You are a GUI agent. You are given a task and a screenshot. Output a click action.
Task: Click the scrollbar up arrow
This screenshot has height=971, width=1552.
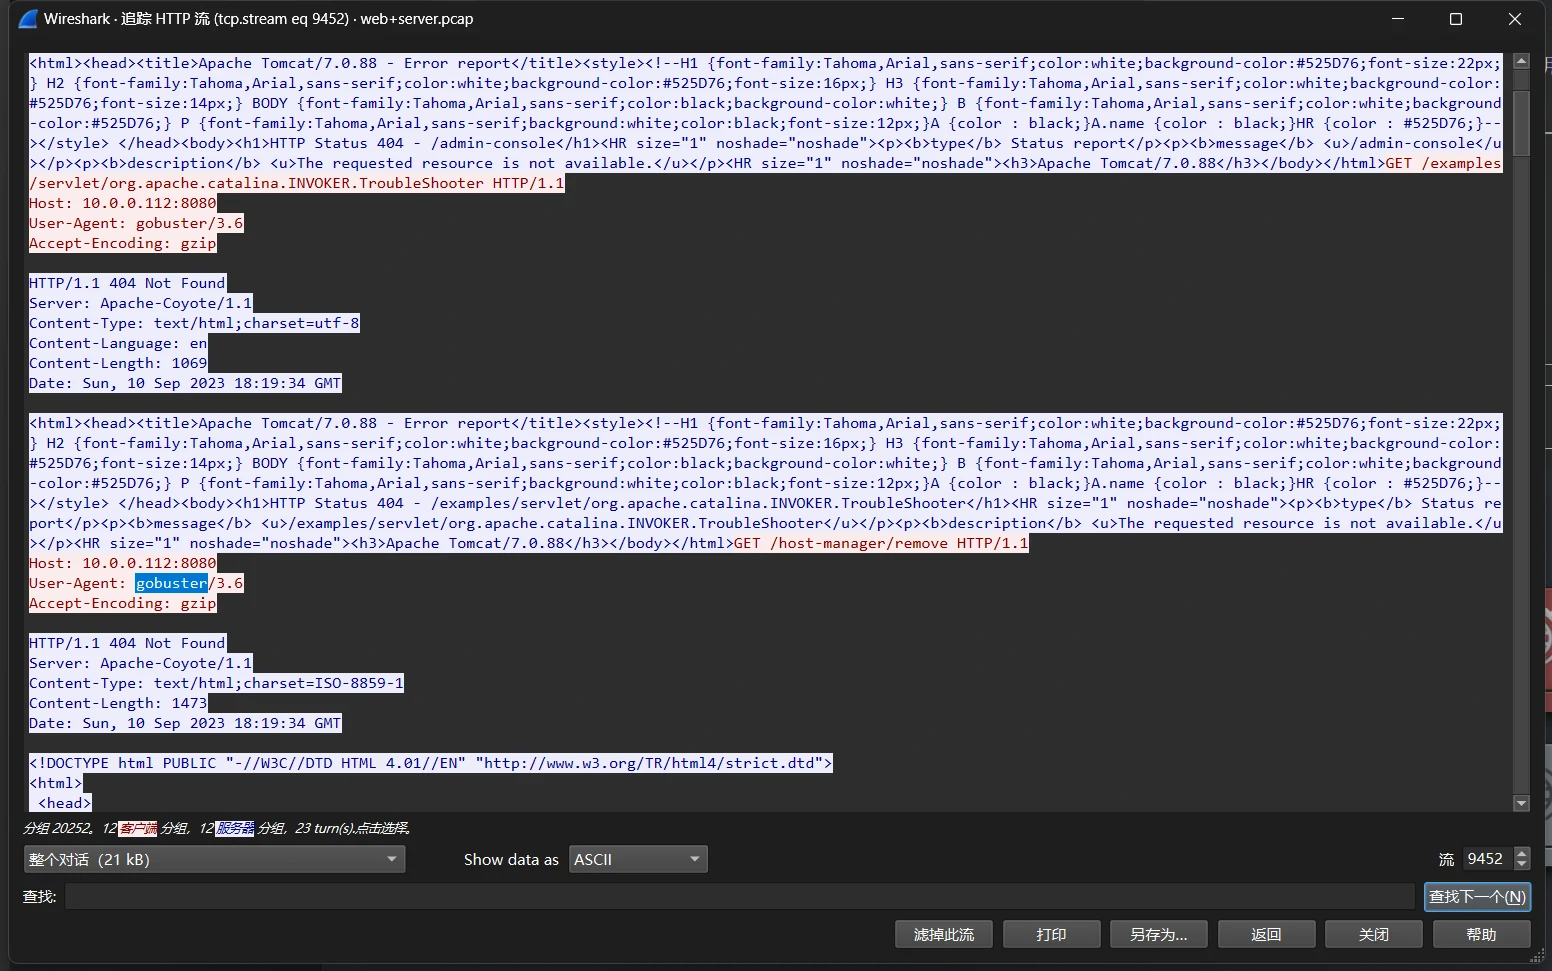[1521, 61]
